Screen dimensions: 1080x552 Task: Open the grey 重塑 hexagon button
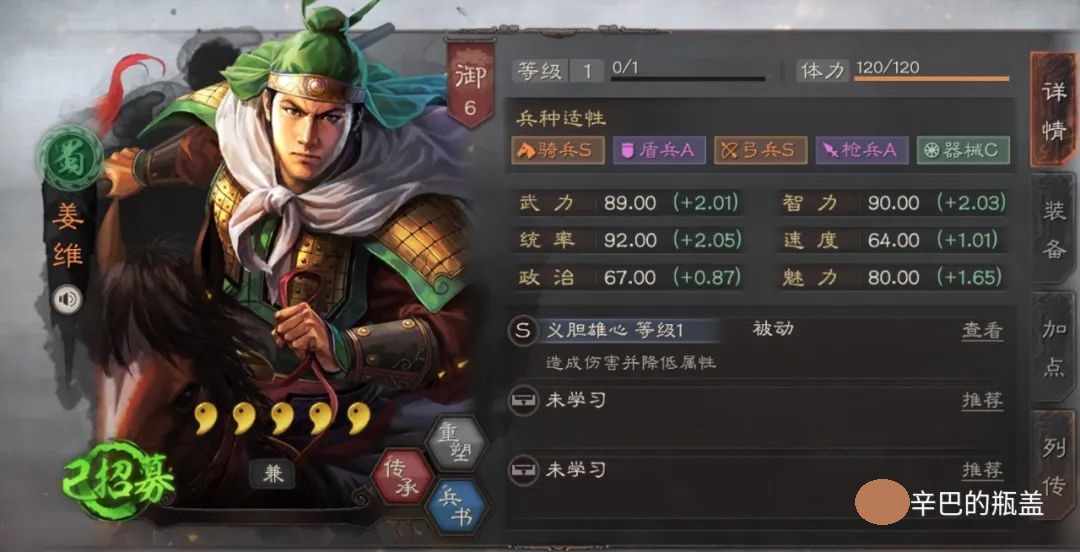click(455, 442)
